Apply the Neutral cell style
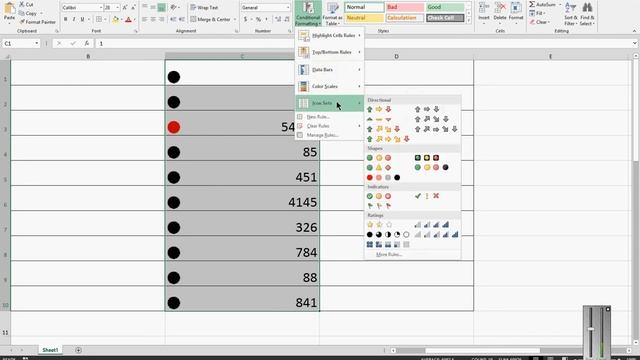The image size is (640, 360). [x=364, y=18]
